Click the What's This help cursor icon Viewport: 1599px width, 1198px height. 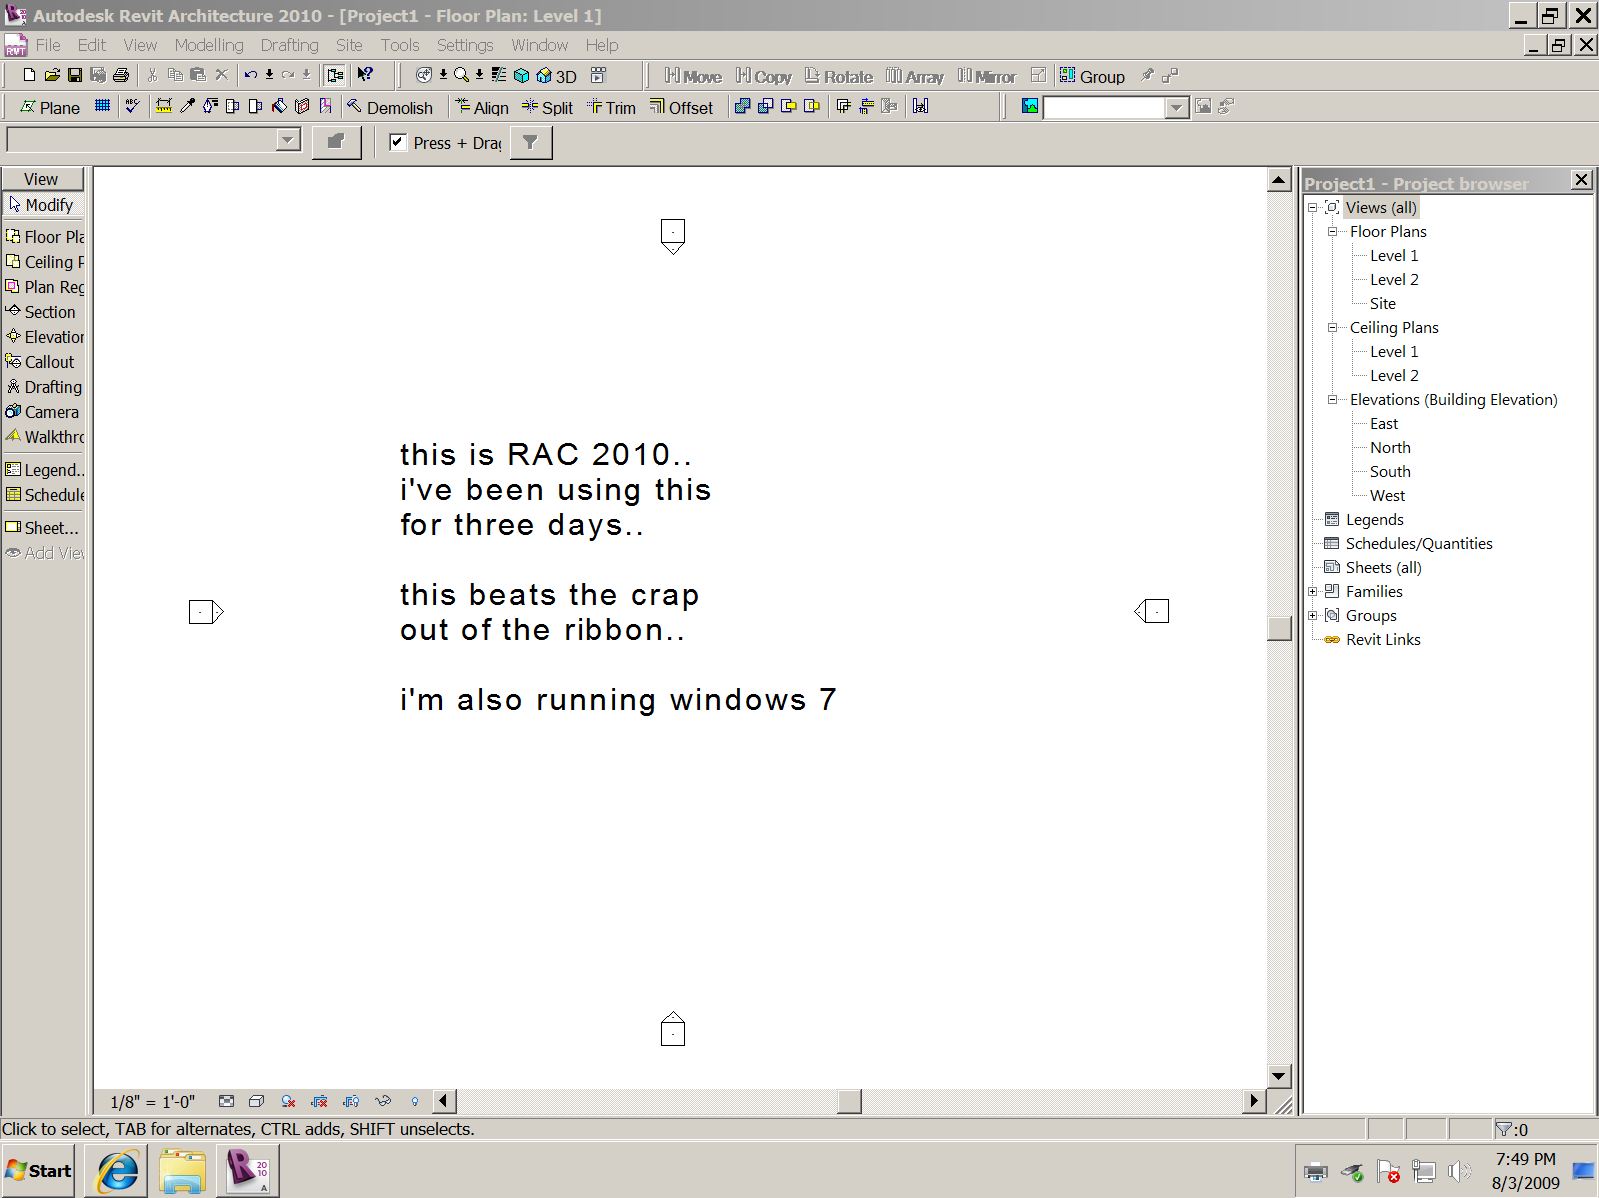[x=365, y=75]
